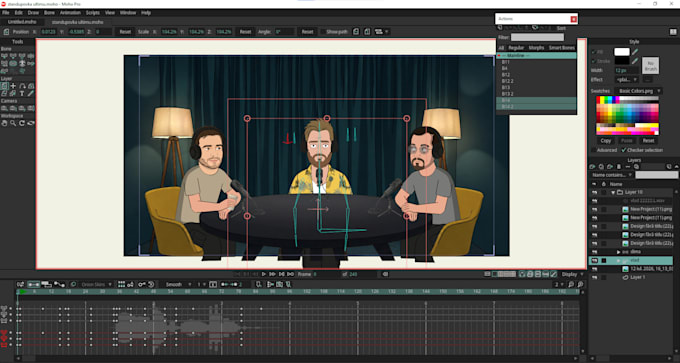
Task: Click Reset next to the Angle field
Action: pyautogui.click(x=307, y=32)
